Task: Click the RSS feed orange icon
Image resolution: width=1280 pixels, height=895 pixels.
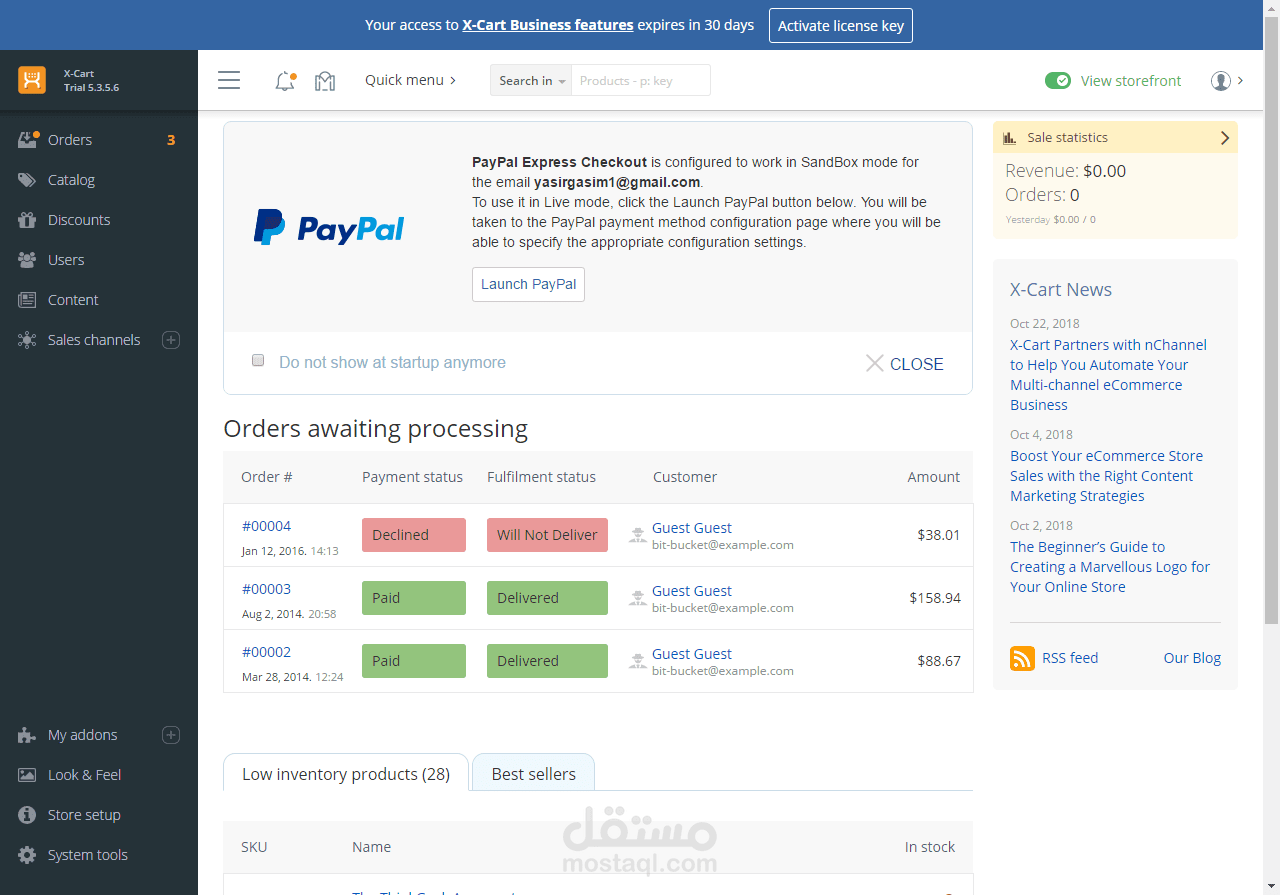Action: click(1022, 658)
